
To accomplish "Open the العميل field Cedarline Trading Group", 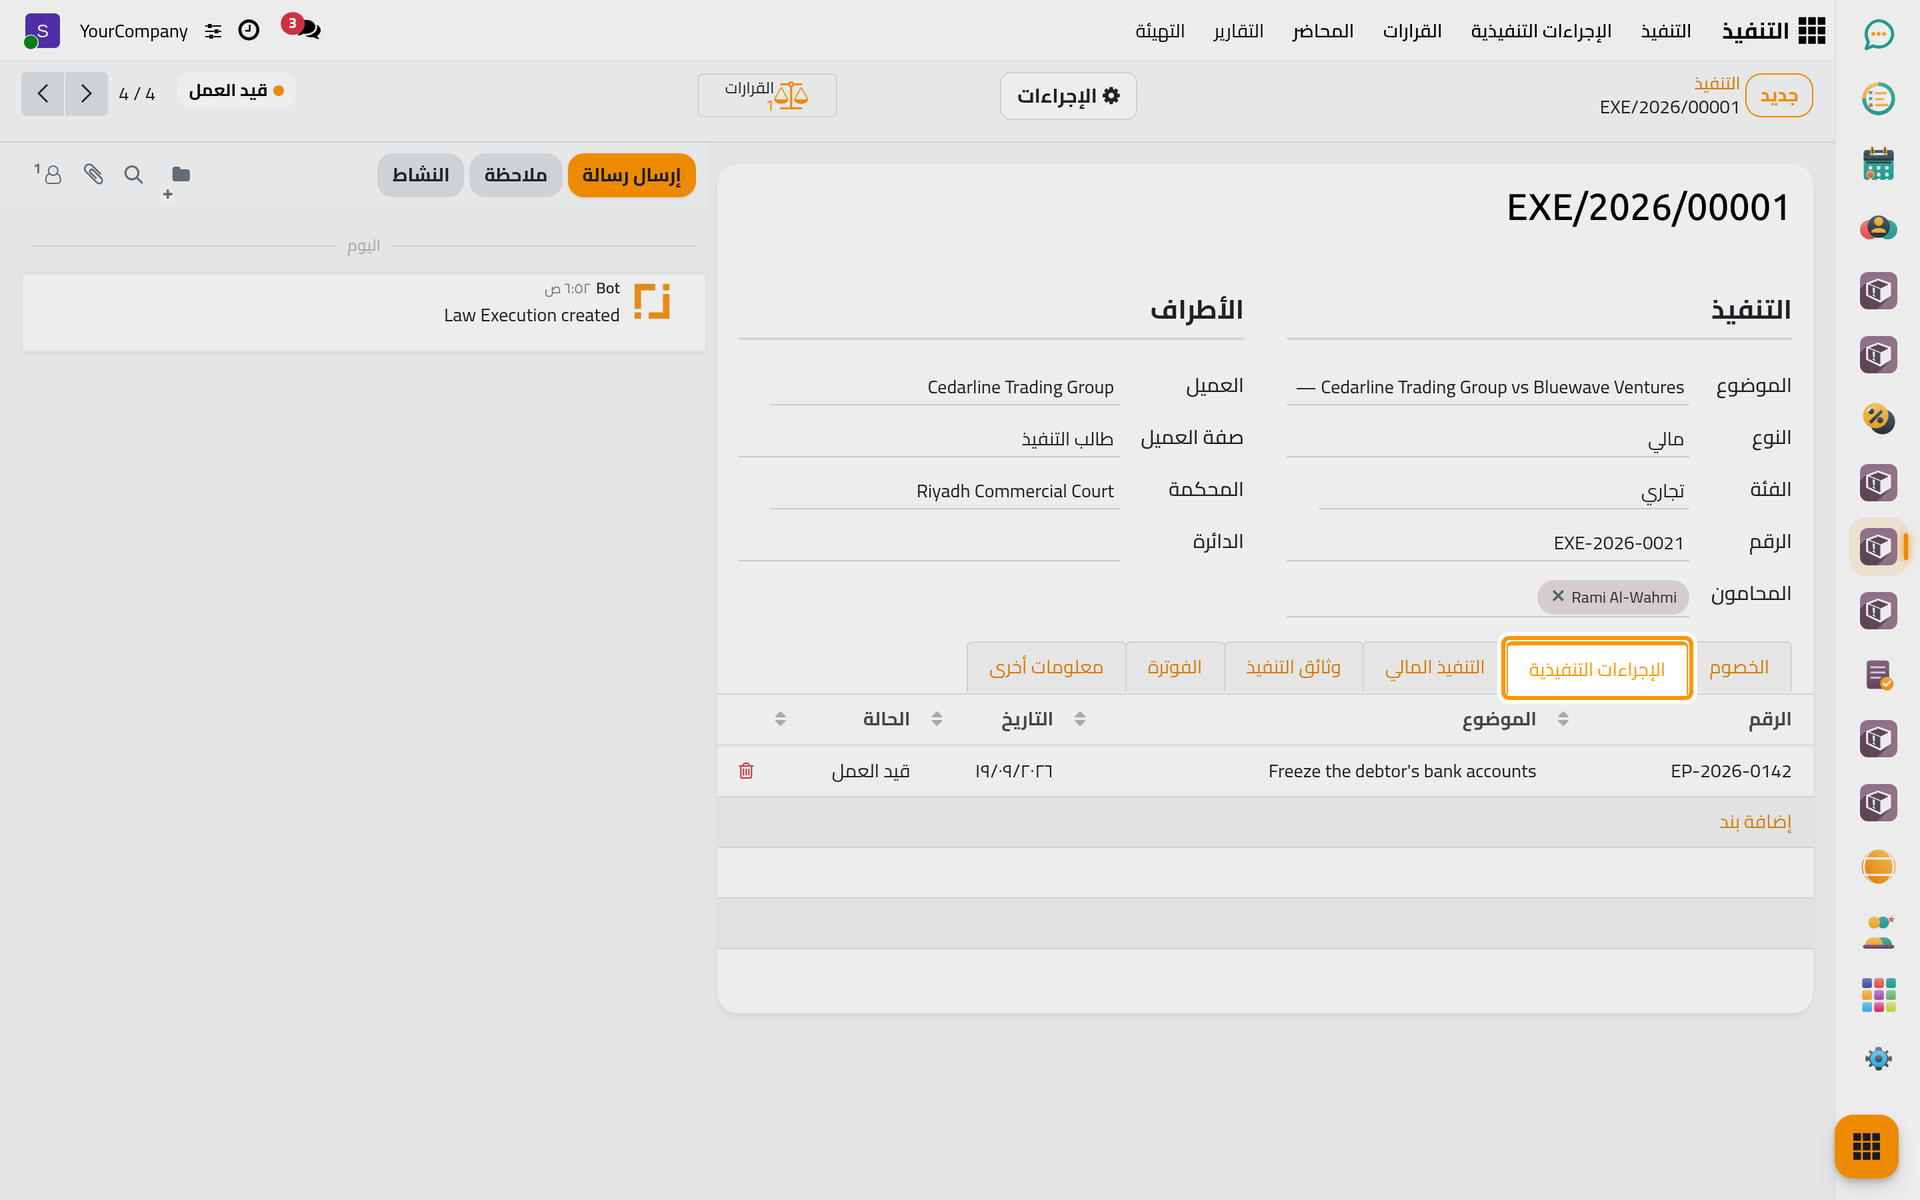I will coord(944,387).
